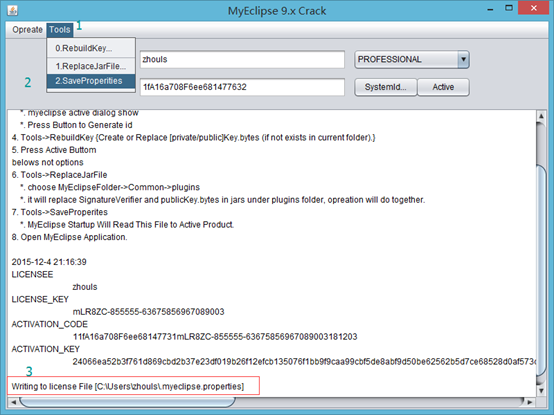Close the Tools menu
This screenshot has height=415, width=554.
coord(60,30)
